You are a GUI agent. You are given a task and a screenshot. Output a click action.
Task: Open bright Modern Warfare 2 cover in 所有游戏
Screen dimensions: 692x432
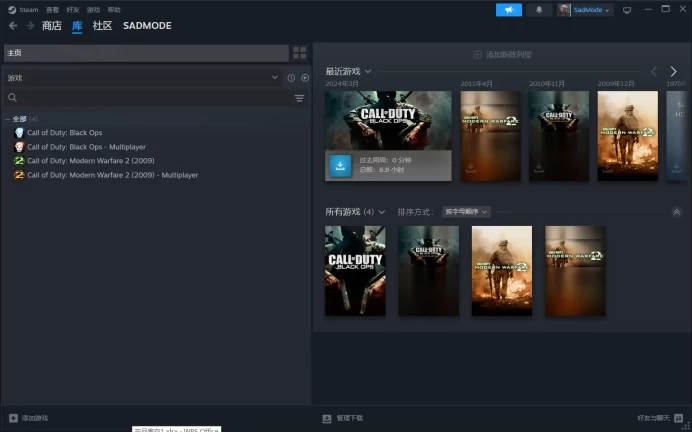pyautogui.click(x=502, y=271)
